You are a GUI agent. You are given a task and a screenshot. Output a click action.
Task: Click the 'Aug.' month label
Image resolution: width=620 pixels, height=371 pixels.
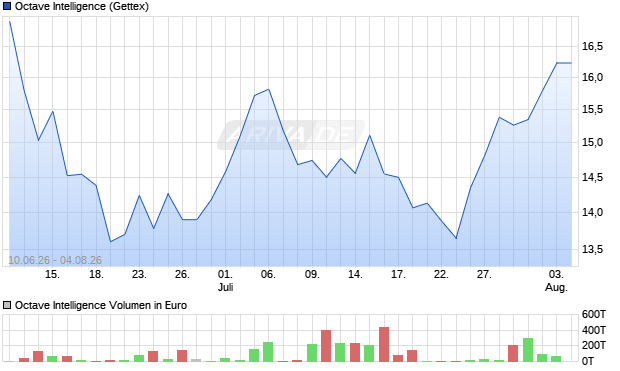click(x=556, y=287)
